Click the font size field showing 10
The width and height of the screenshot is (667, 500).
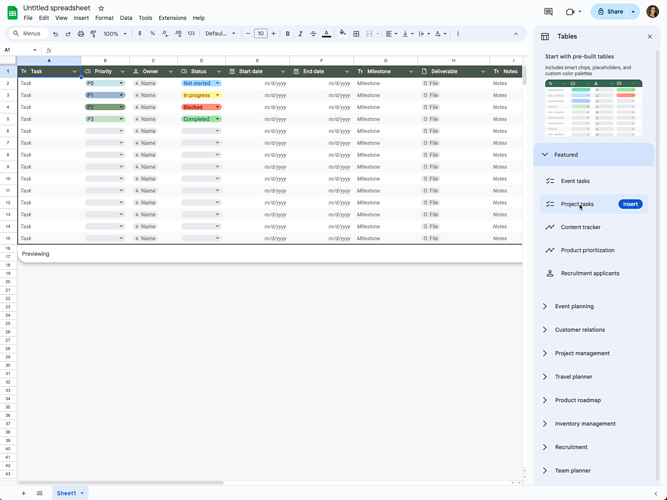point(261,34)
